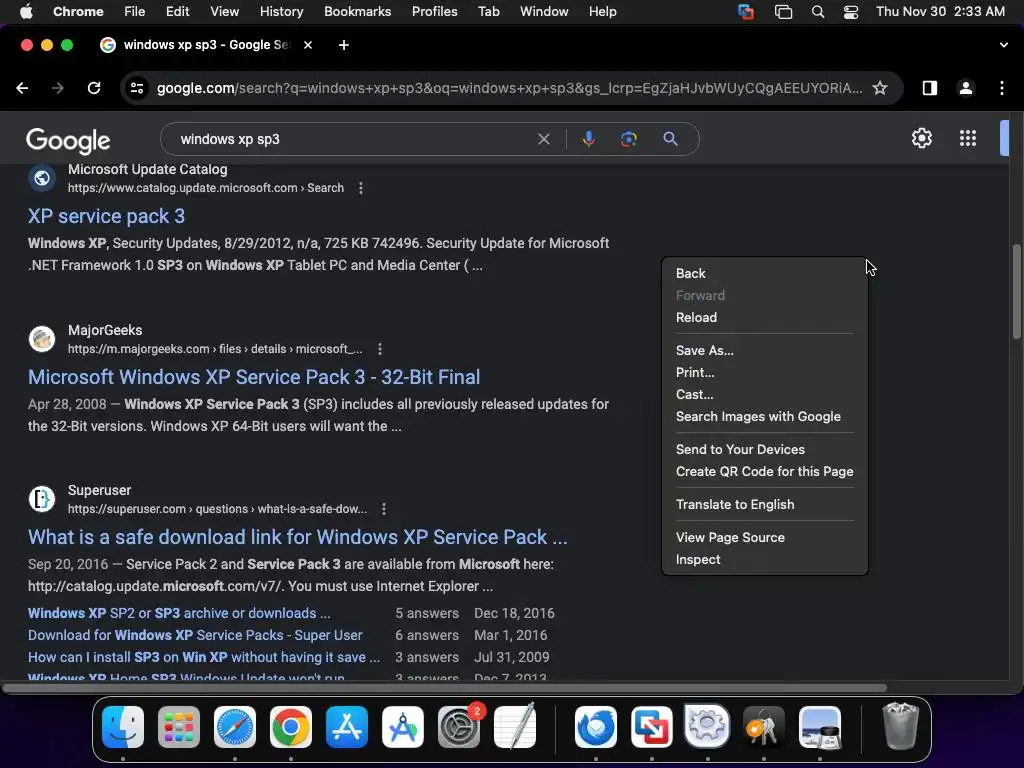Select Save As... in the context menu
This screenshot has width=1024, height=768.
coord(765,351)
